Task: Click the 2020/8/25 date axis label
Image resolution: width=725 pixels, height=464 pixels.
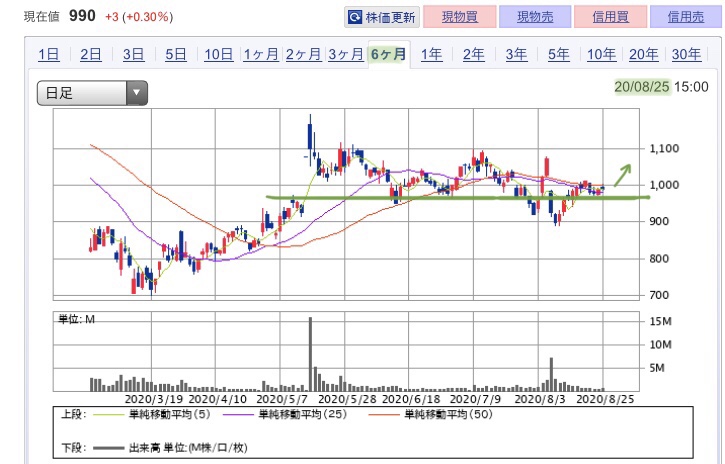Action: pos(605,399)
